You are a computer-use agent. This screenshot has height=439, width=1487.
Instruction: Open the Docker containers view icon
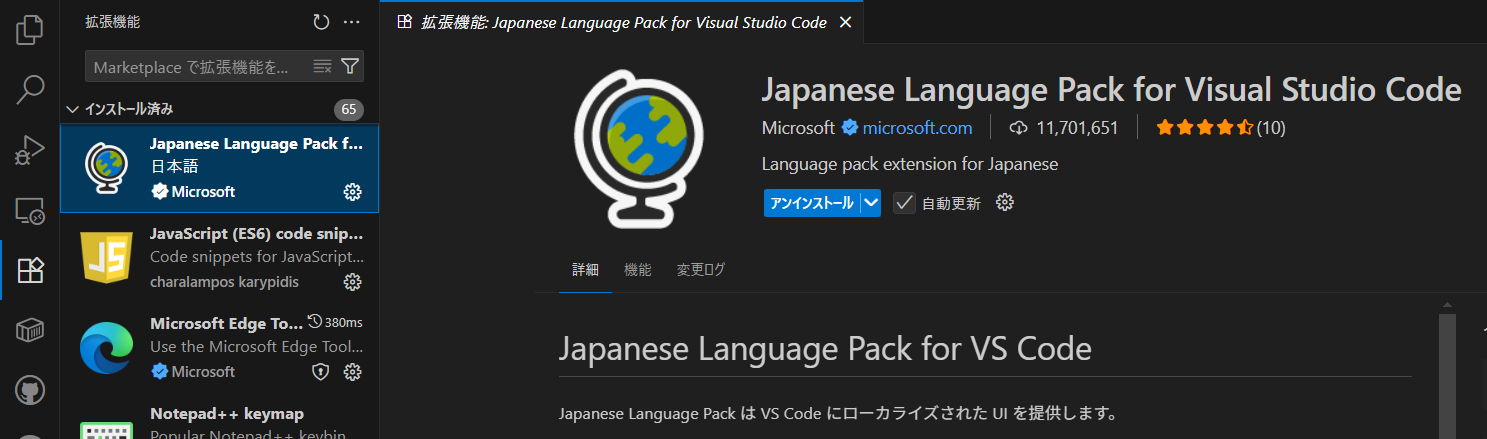pos(30,330)
